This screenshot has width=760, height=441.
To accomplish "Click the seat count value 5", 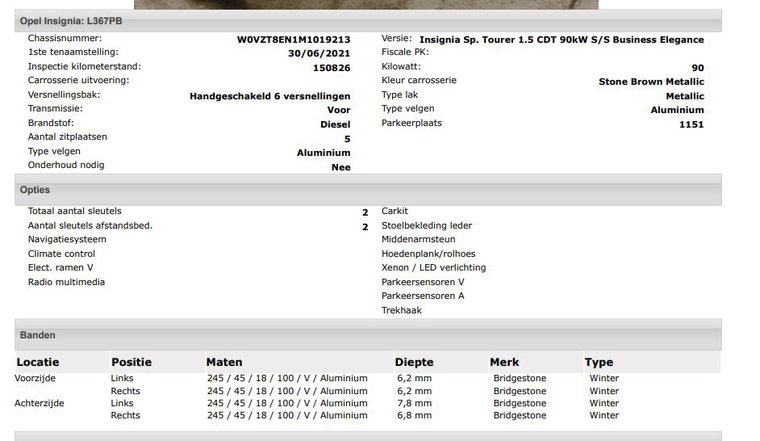I will click(x=347, y=139).
